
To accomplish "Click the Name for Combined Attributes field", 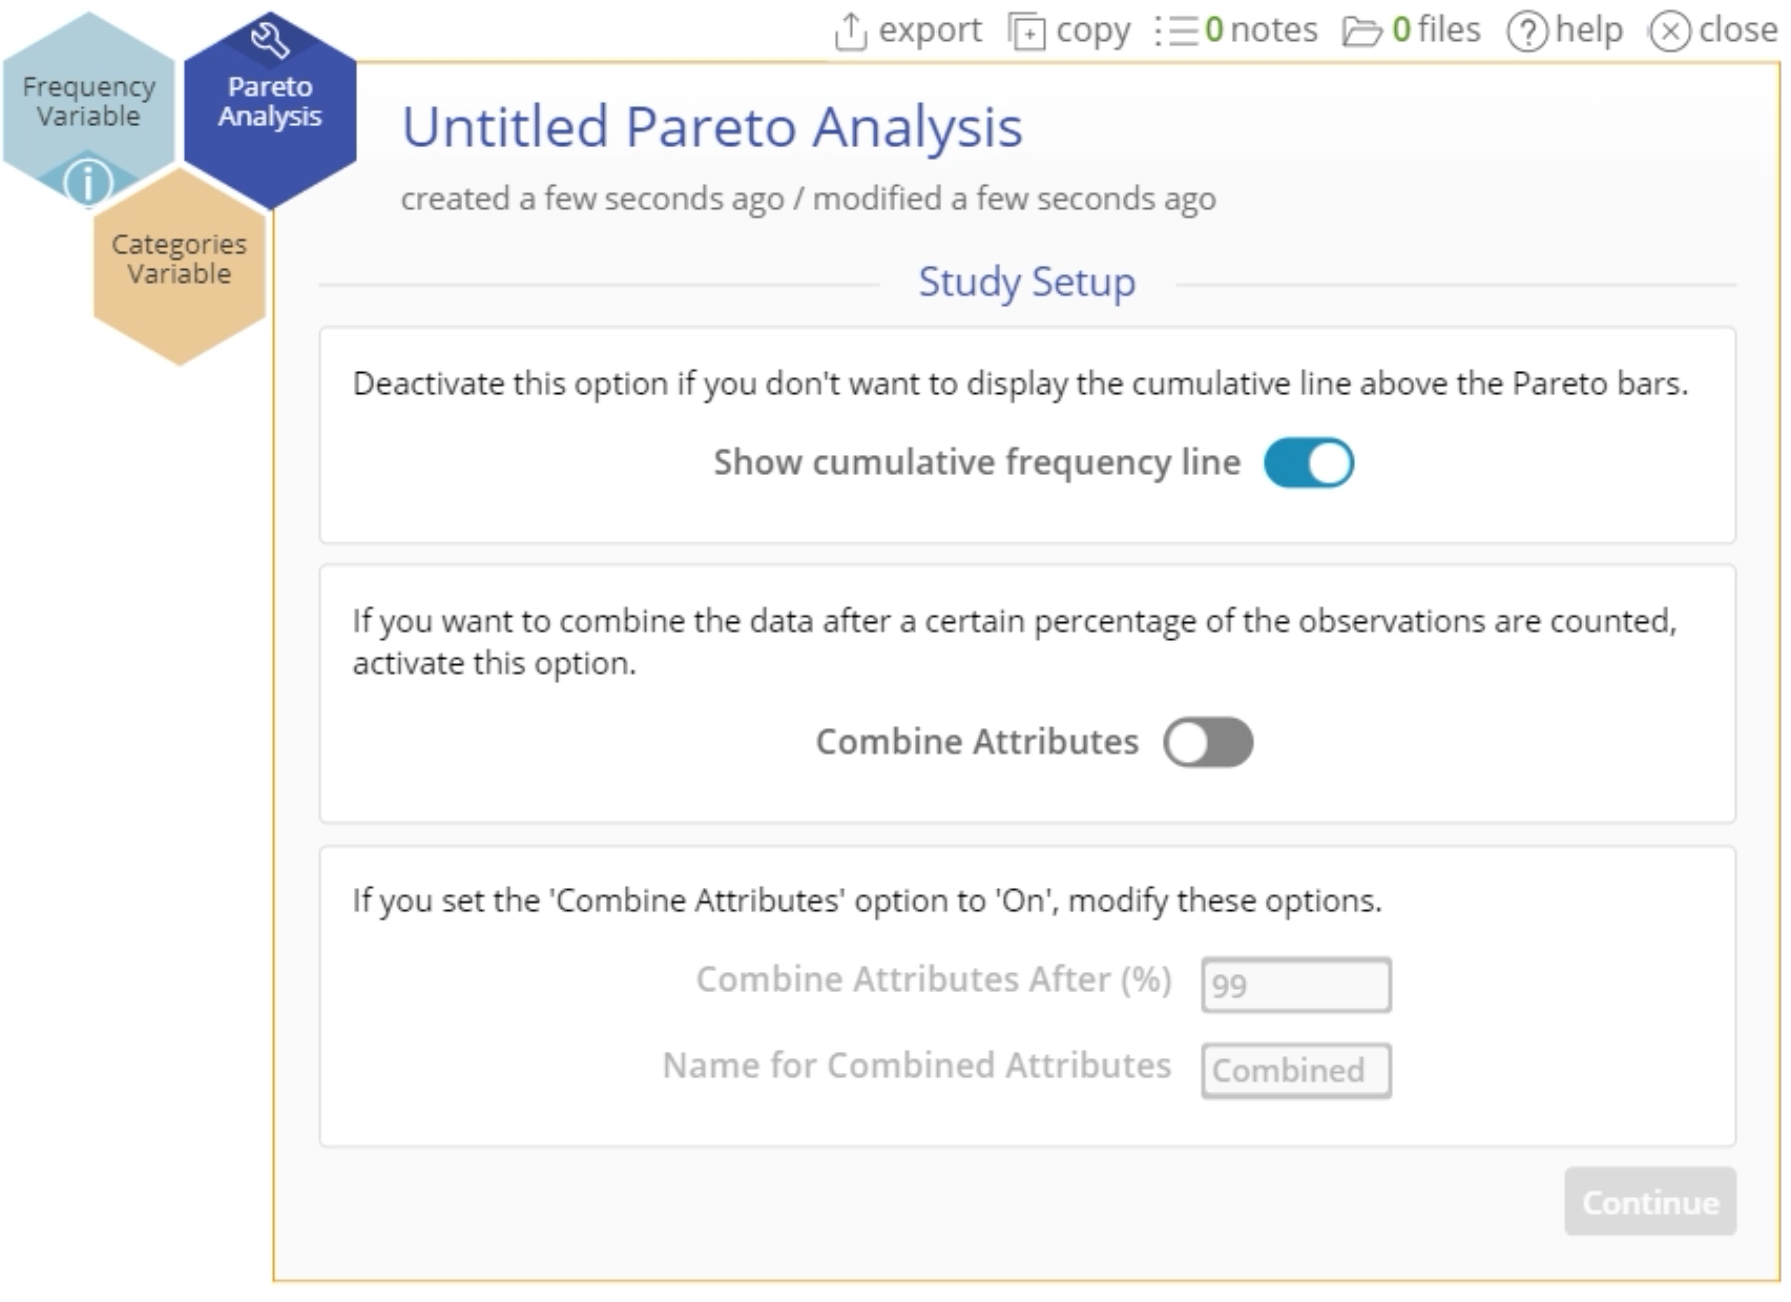I will point(1296,1070).
